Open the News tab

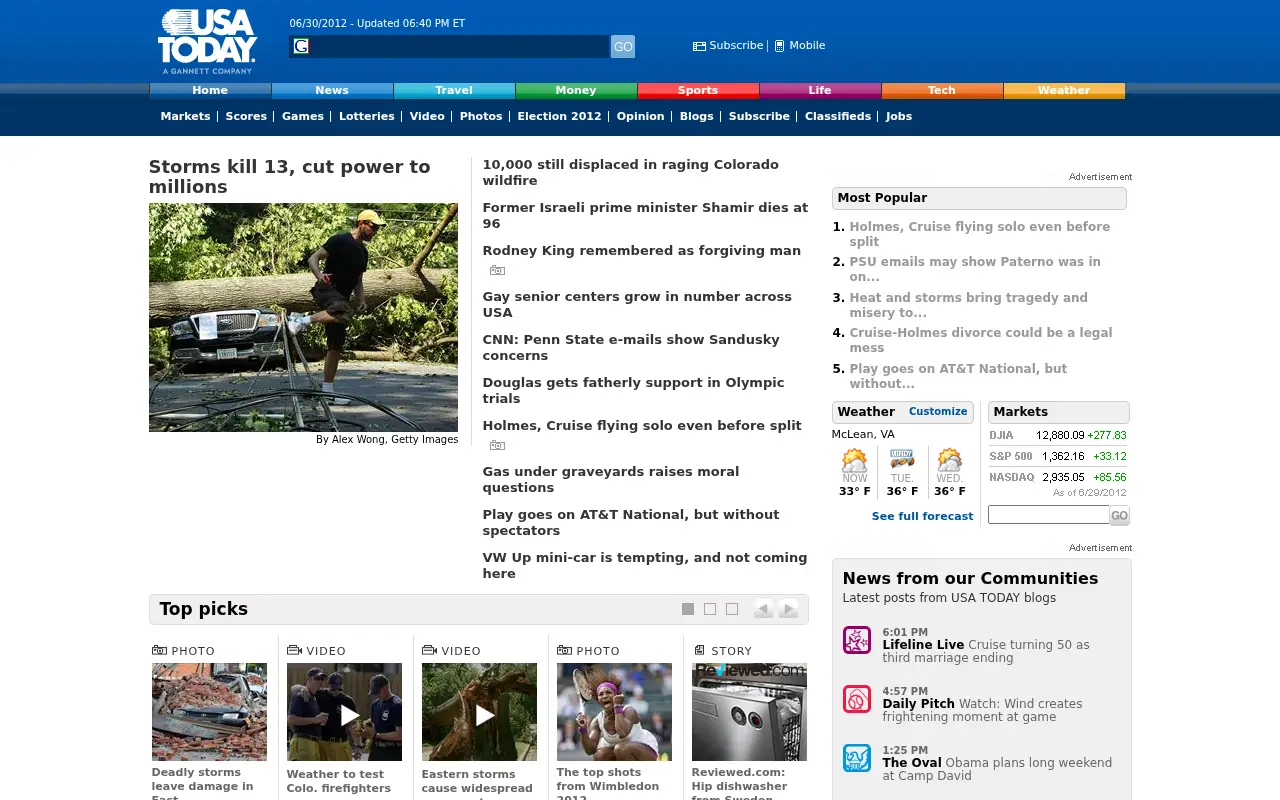click(332, 91)
